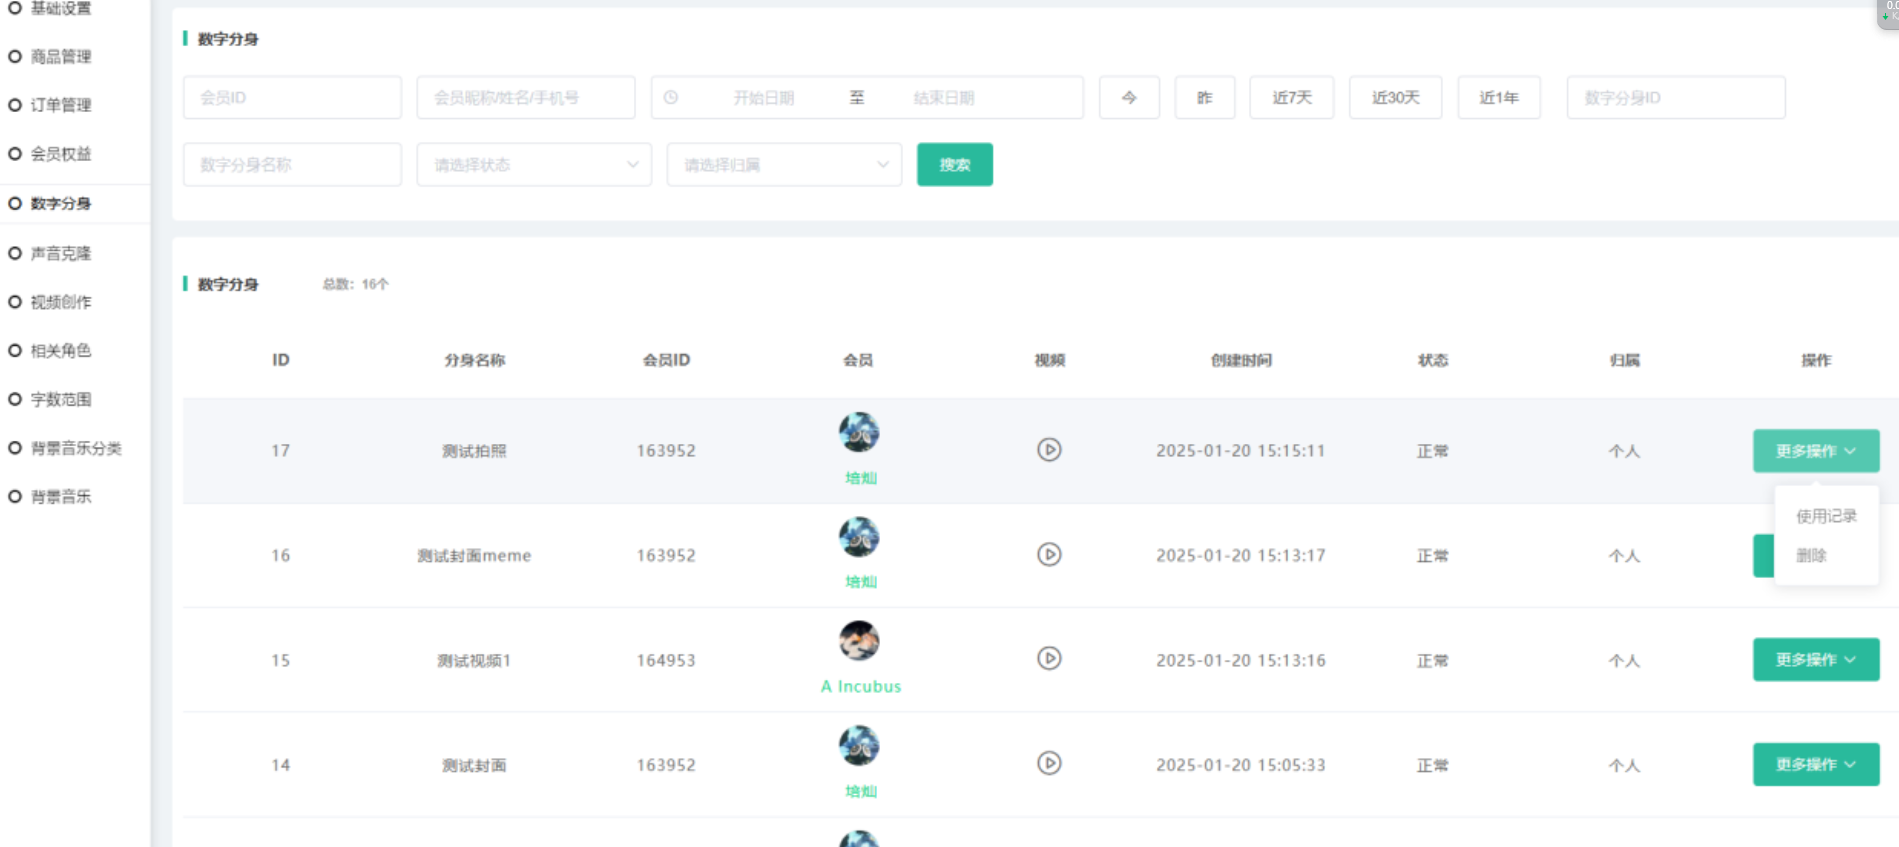
Task: Expand 更多操作 for row ID 14
Action: pyautogui.click(x=1815, y=765)
